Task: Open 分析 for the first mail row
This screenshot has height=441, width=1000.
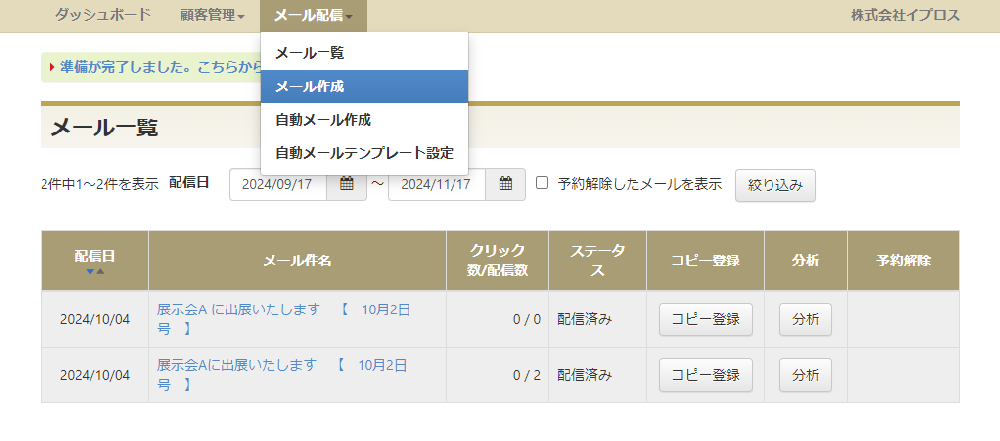Action: 805,319
